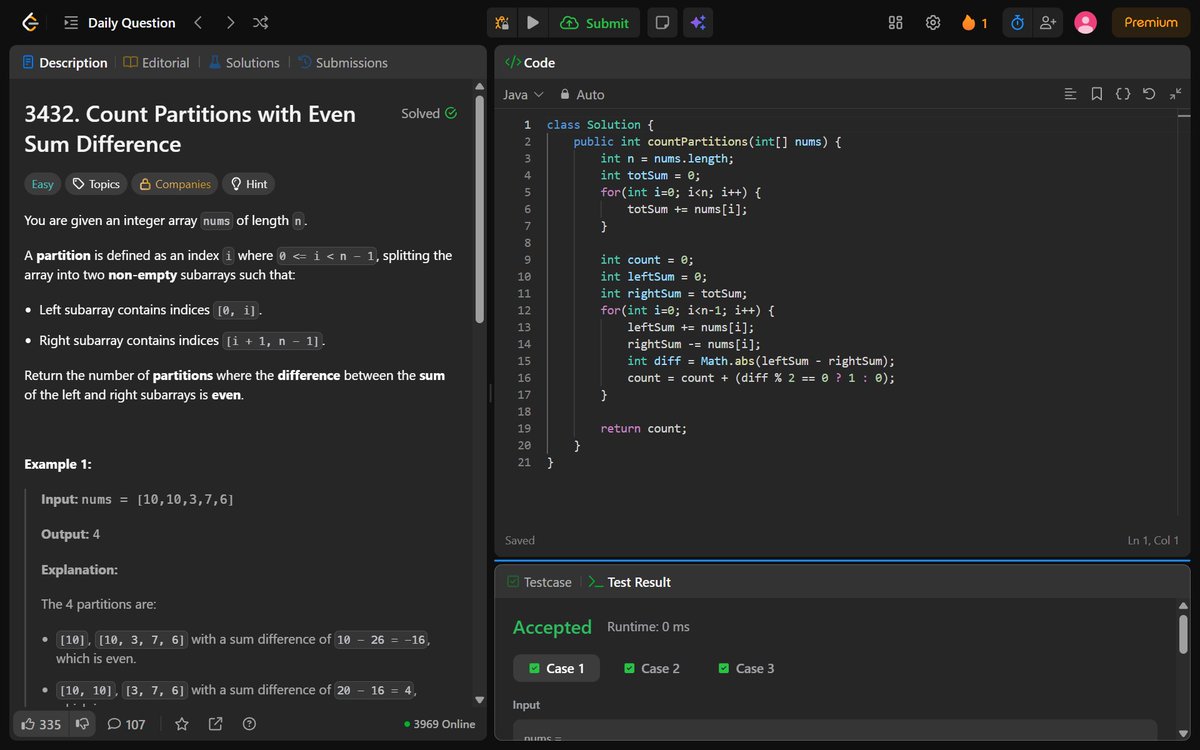Click the Saved status text
Image resolution: width=1200 pixels, height=750 pixels.
[x=520, y=540]
